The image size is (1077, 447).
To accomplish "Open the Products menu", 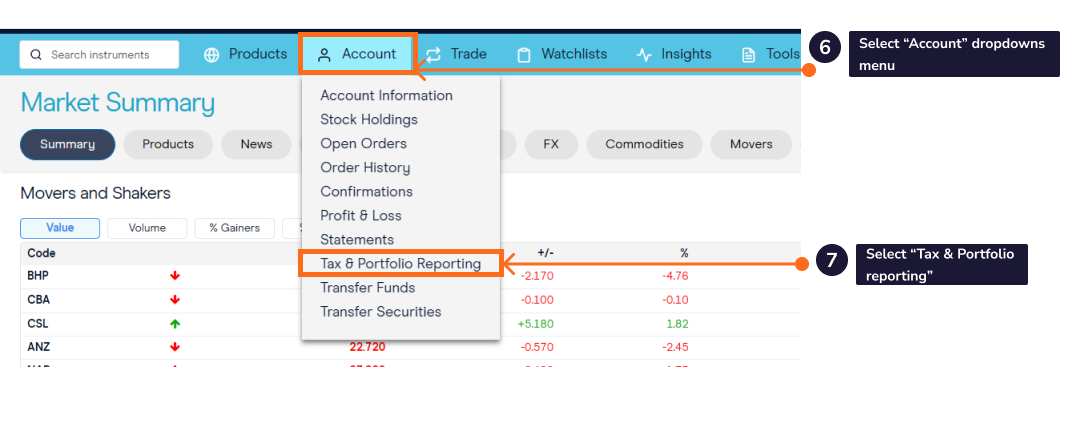I will (245, 54).
